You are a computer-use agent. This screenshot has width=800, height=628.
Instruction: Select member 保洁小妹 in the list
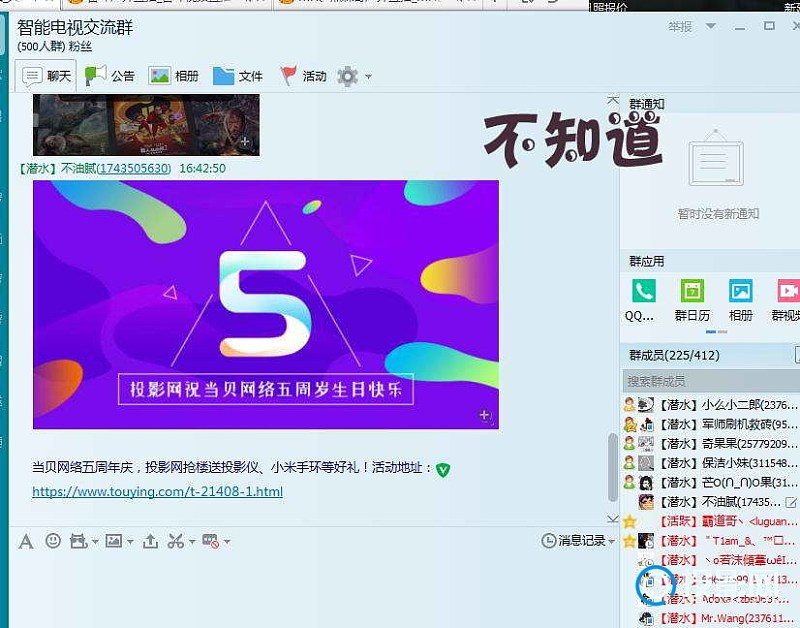pos(711,463)
